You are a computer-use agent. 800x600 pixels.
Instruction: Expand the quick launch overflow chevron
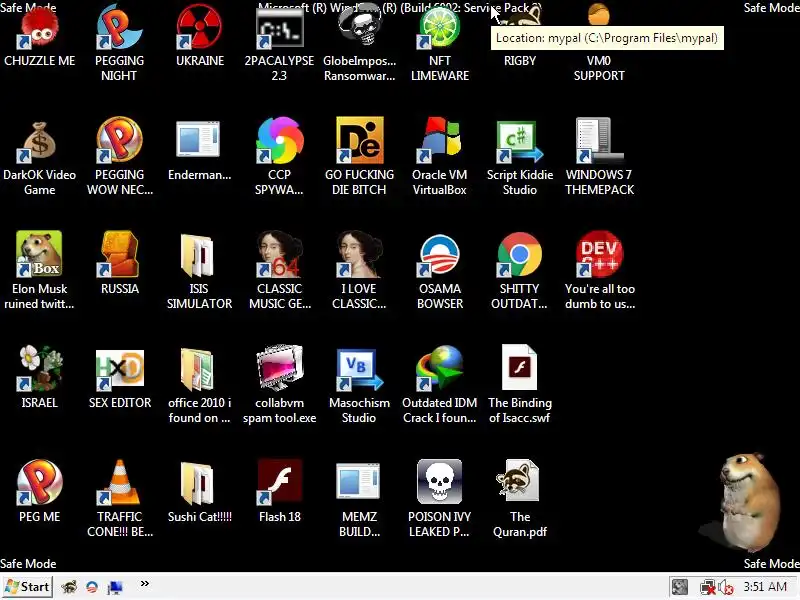click(x=145, y=583)
